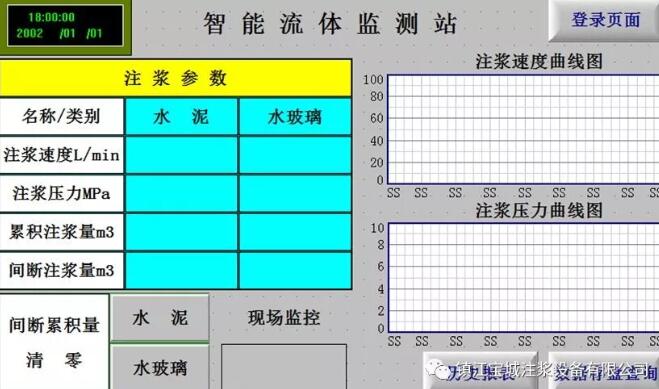Click the 智能流体监测站 title text
659x389 pixels.
click(x=330, y=24)
